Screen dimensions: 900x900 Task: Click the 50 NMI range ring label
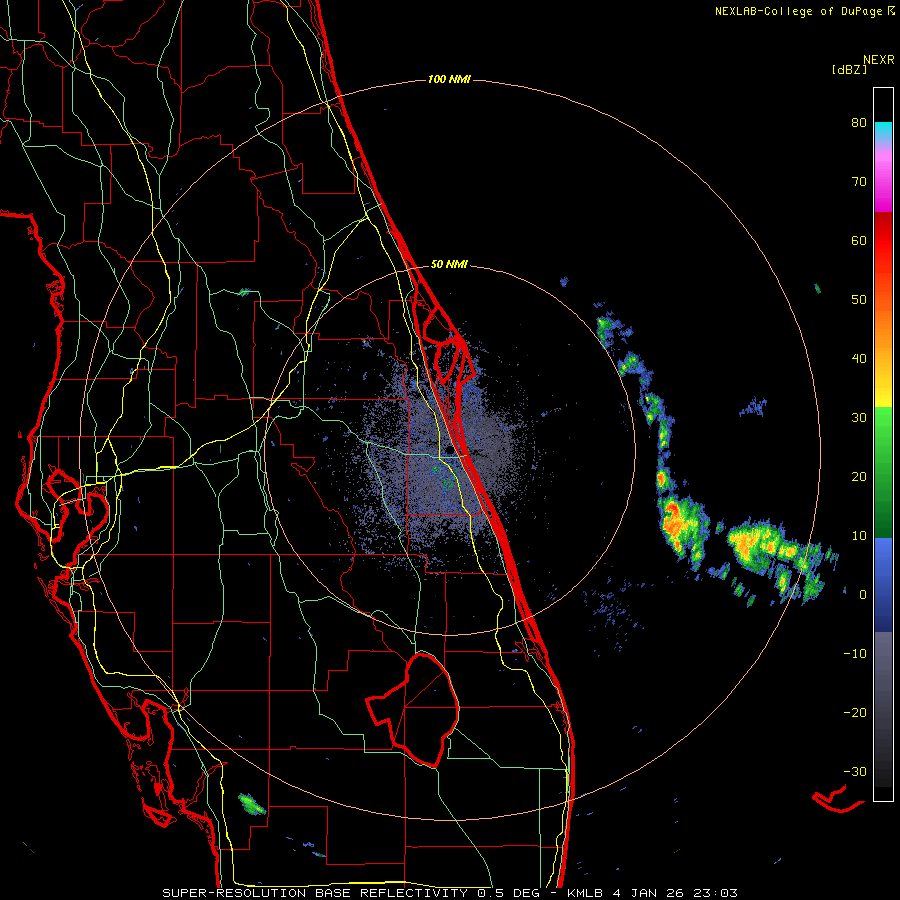point(449,265)
